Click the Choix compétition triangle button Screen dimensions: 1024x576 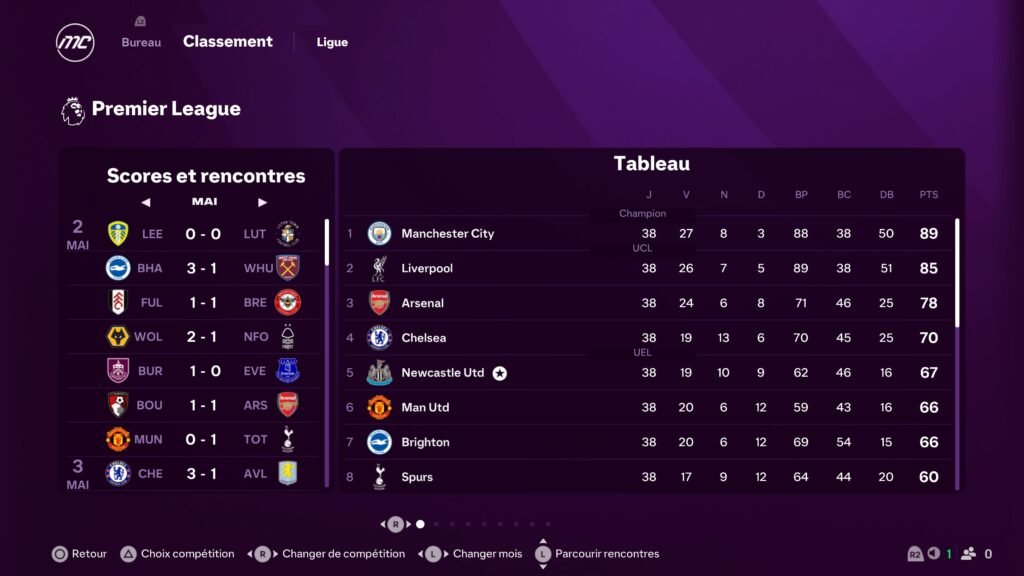128,554
